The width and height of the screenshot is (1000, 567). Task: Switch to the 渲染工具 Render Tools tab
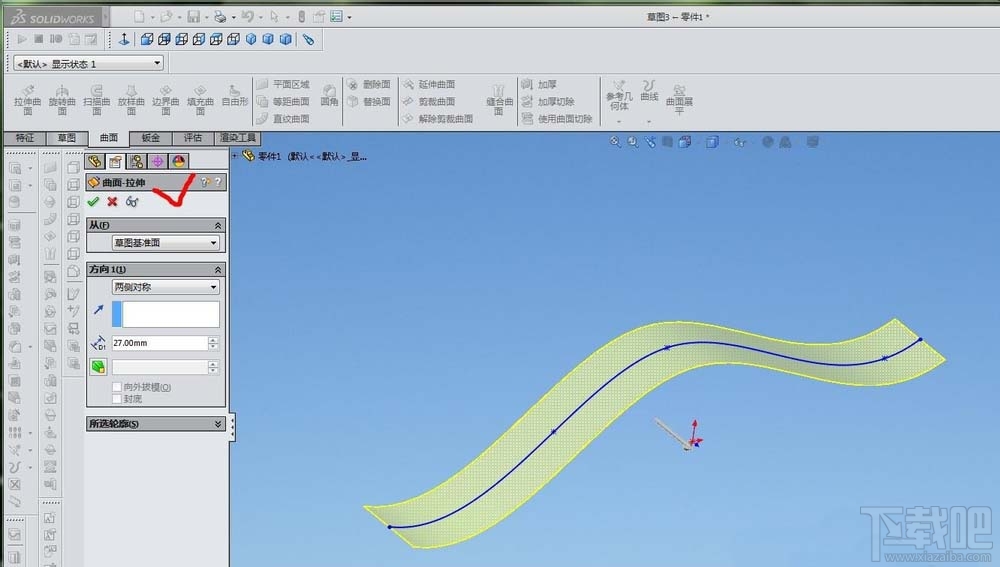(237, 138)
